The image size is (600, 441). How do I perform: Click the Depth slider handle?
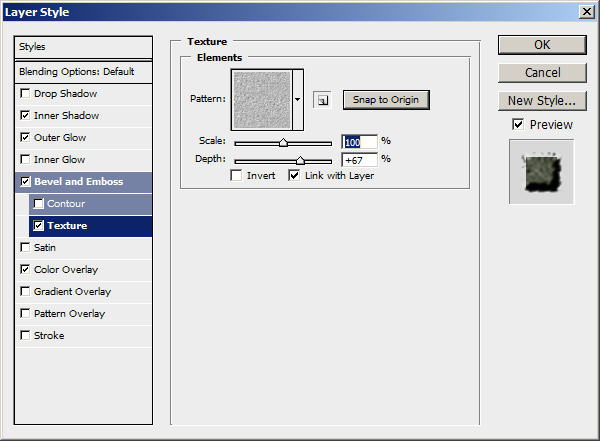pyautogui.click(x=300, y=160)
